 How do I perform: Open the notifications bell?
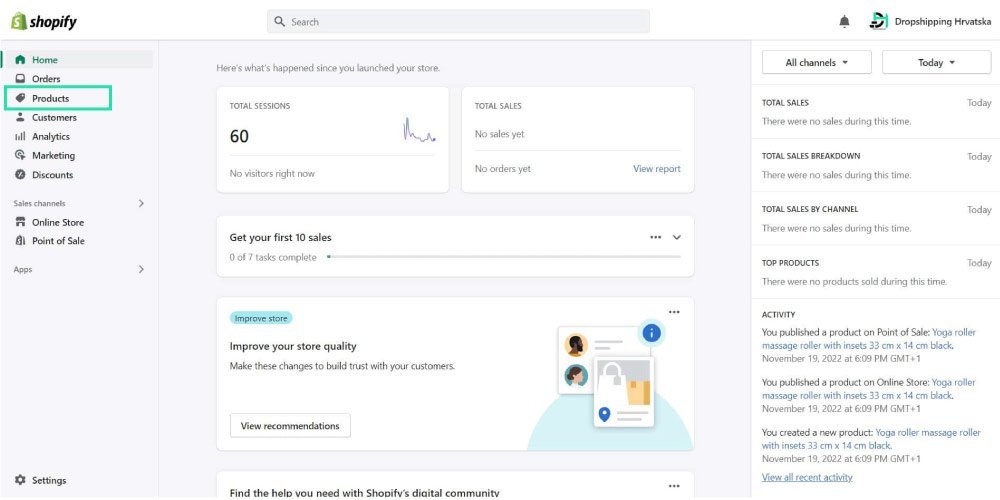tap(844, 22)
